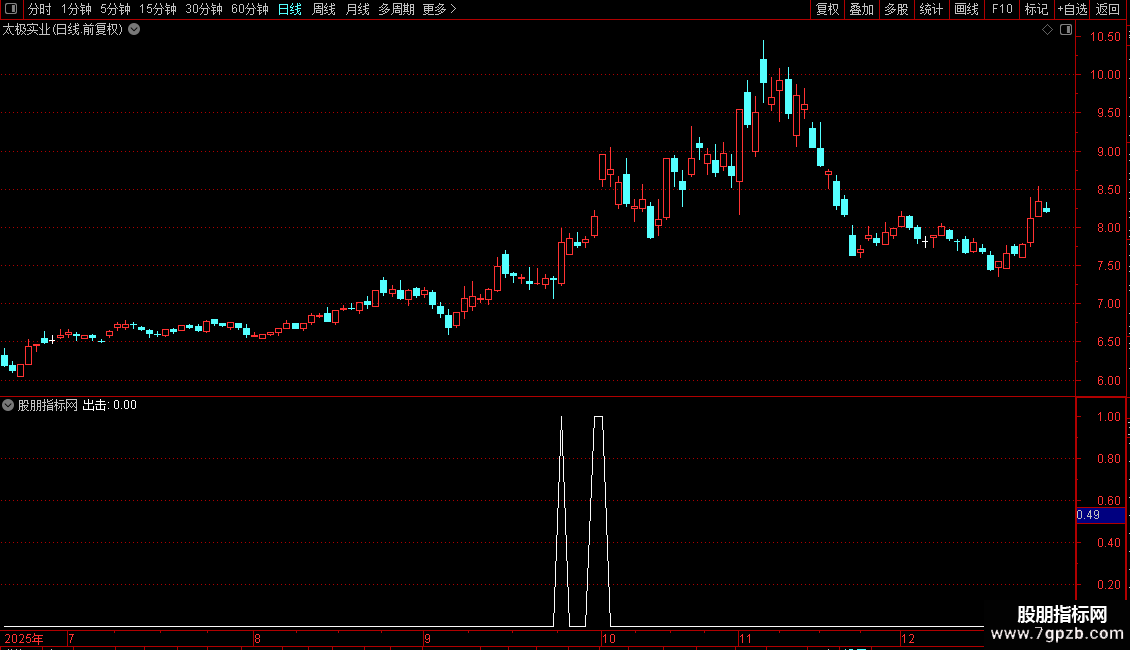This screenshot has width=1130, height=650.
Task: Open F10 company information
Action: 1002,9
